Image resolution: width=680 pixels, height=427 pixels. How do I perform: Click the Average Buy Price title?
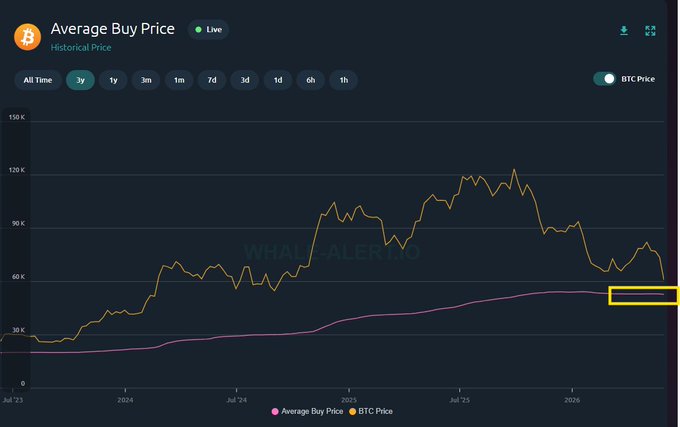click(113, 29)
